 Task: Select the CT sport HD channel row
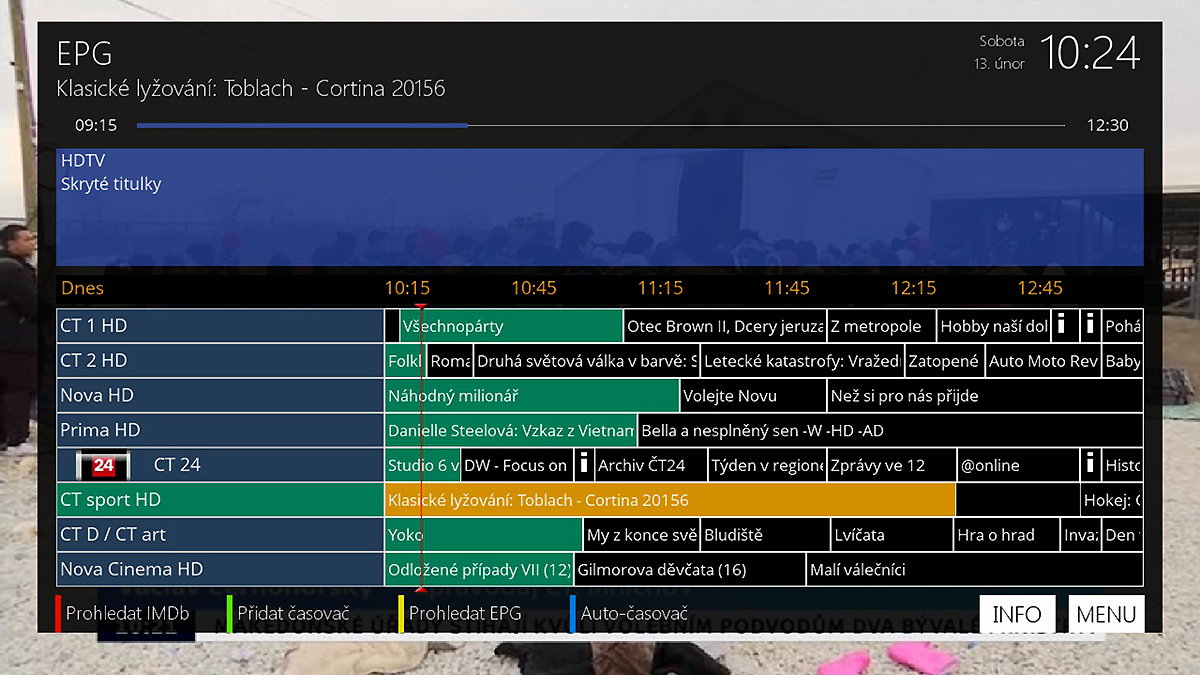[x=220, y=500]
